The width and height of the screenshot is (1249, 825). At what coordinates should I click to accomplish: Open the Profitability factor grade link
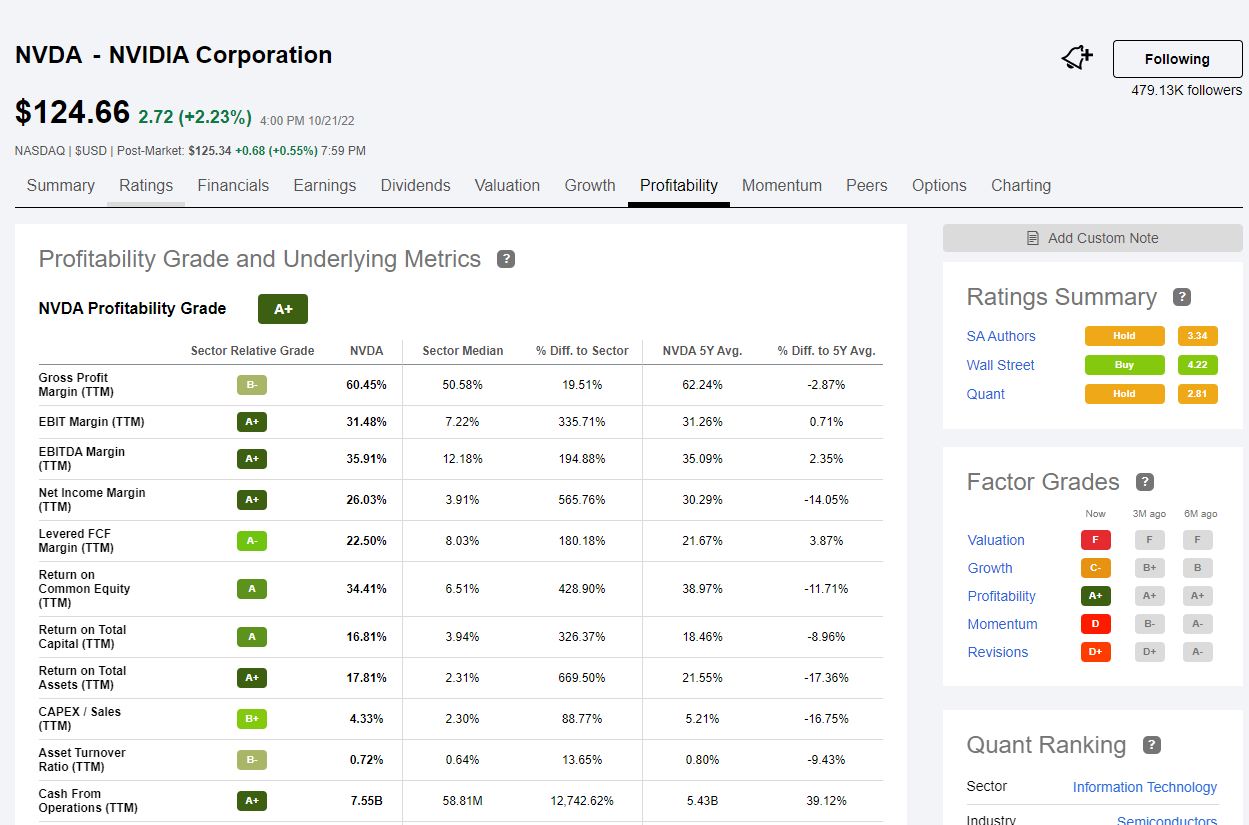click(1002, 596)
